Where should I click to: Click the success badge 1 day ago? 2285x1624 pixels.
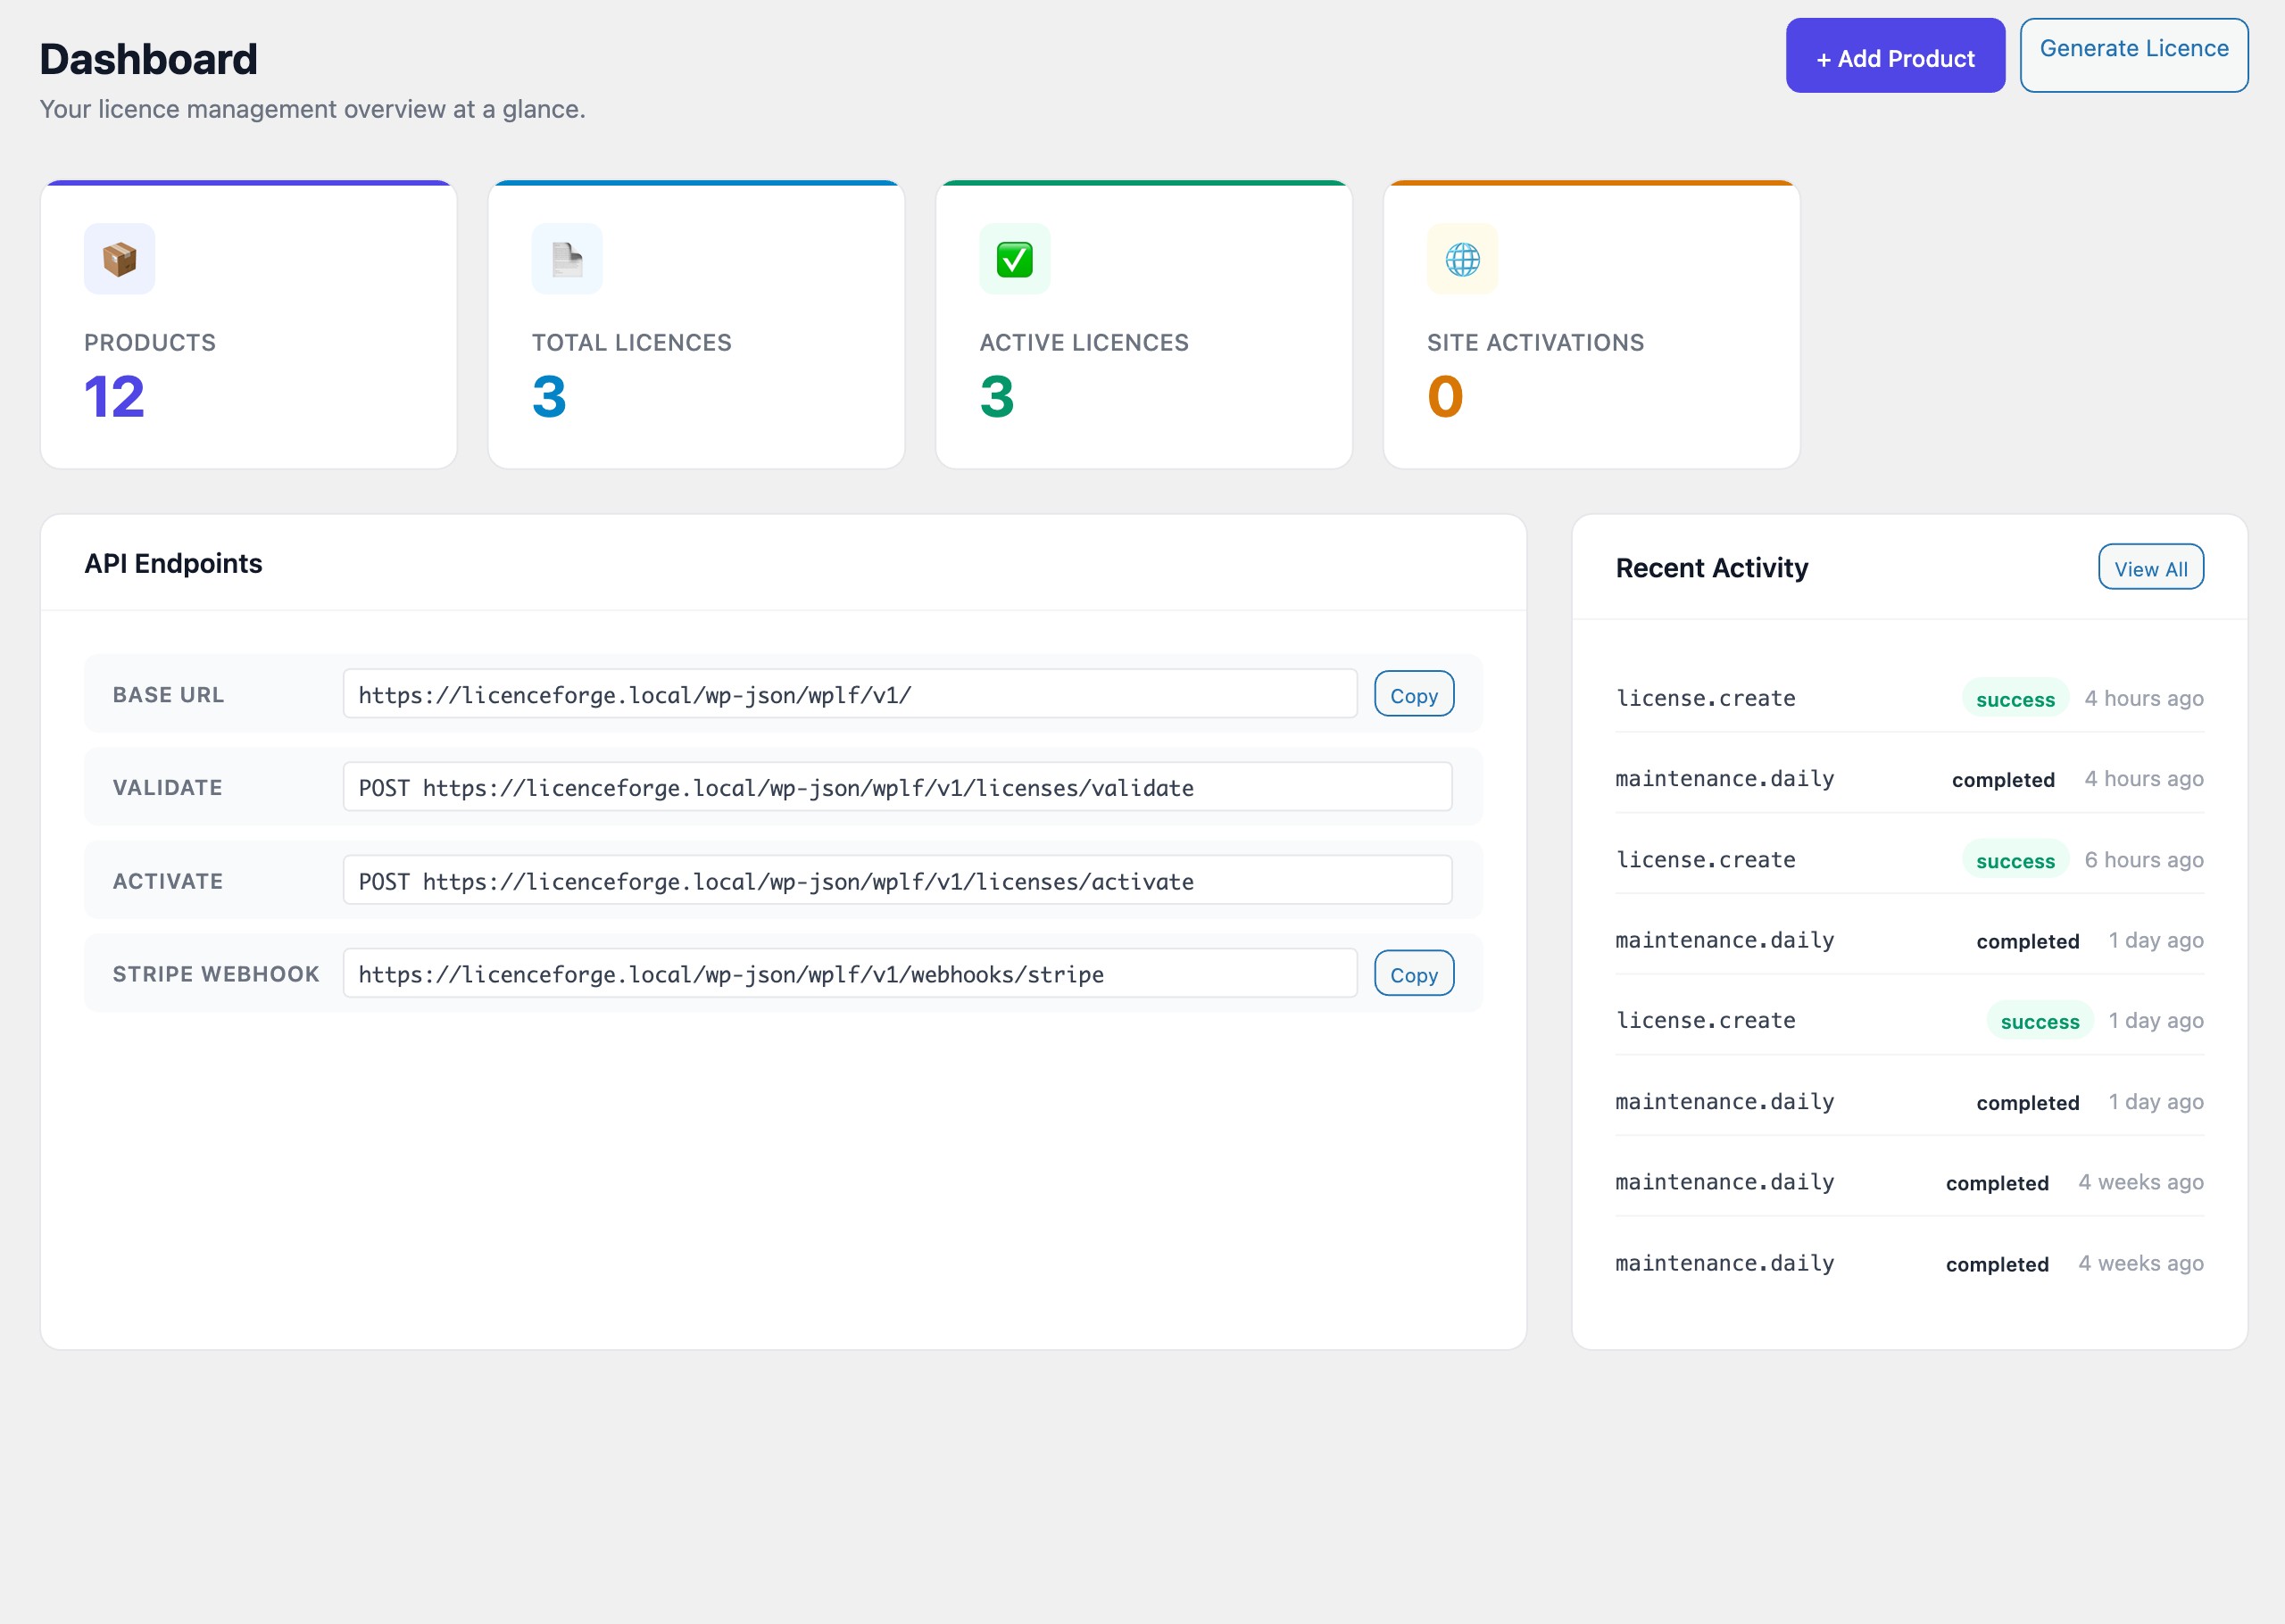(2039, 1021)
